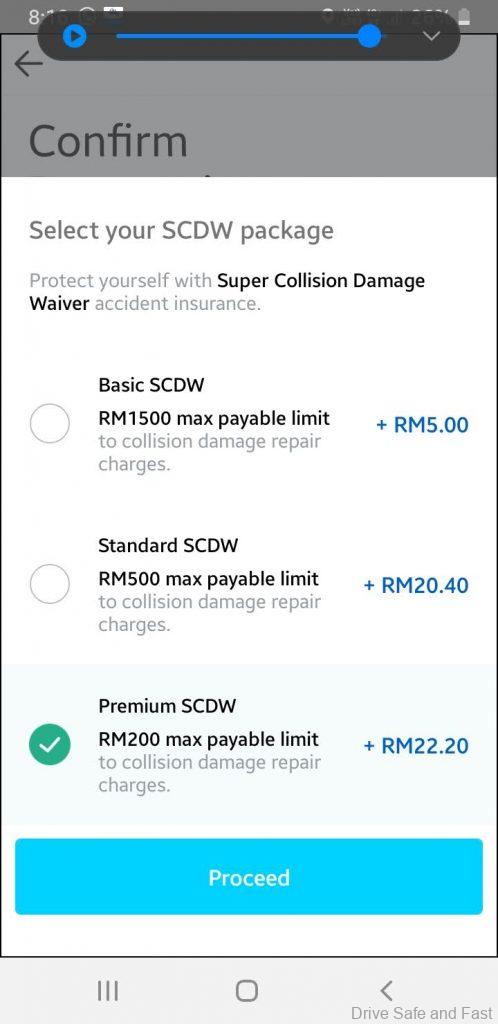The height and width of the screenshot is (1024, 498).
Task: Collapse the floating media player chevron
Action: pyautogui.click(x=431, y=36)
